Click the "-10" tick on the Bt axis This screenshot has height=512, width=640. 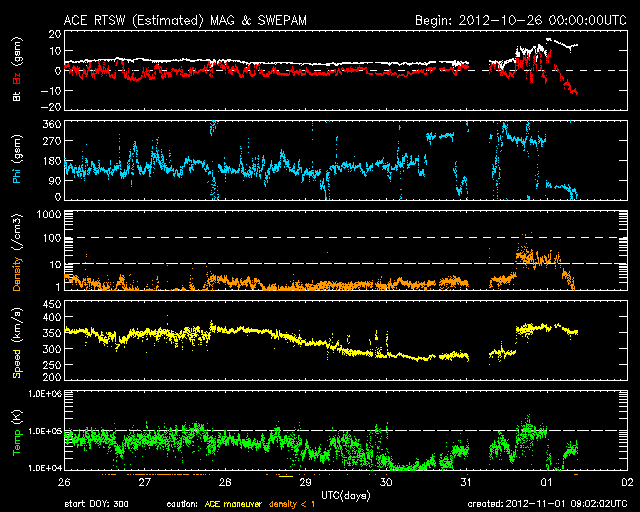click(x=51, y=90)
